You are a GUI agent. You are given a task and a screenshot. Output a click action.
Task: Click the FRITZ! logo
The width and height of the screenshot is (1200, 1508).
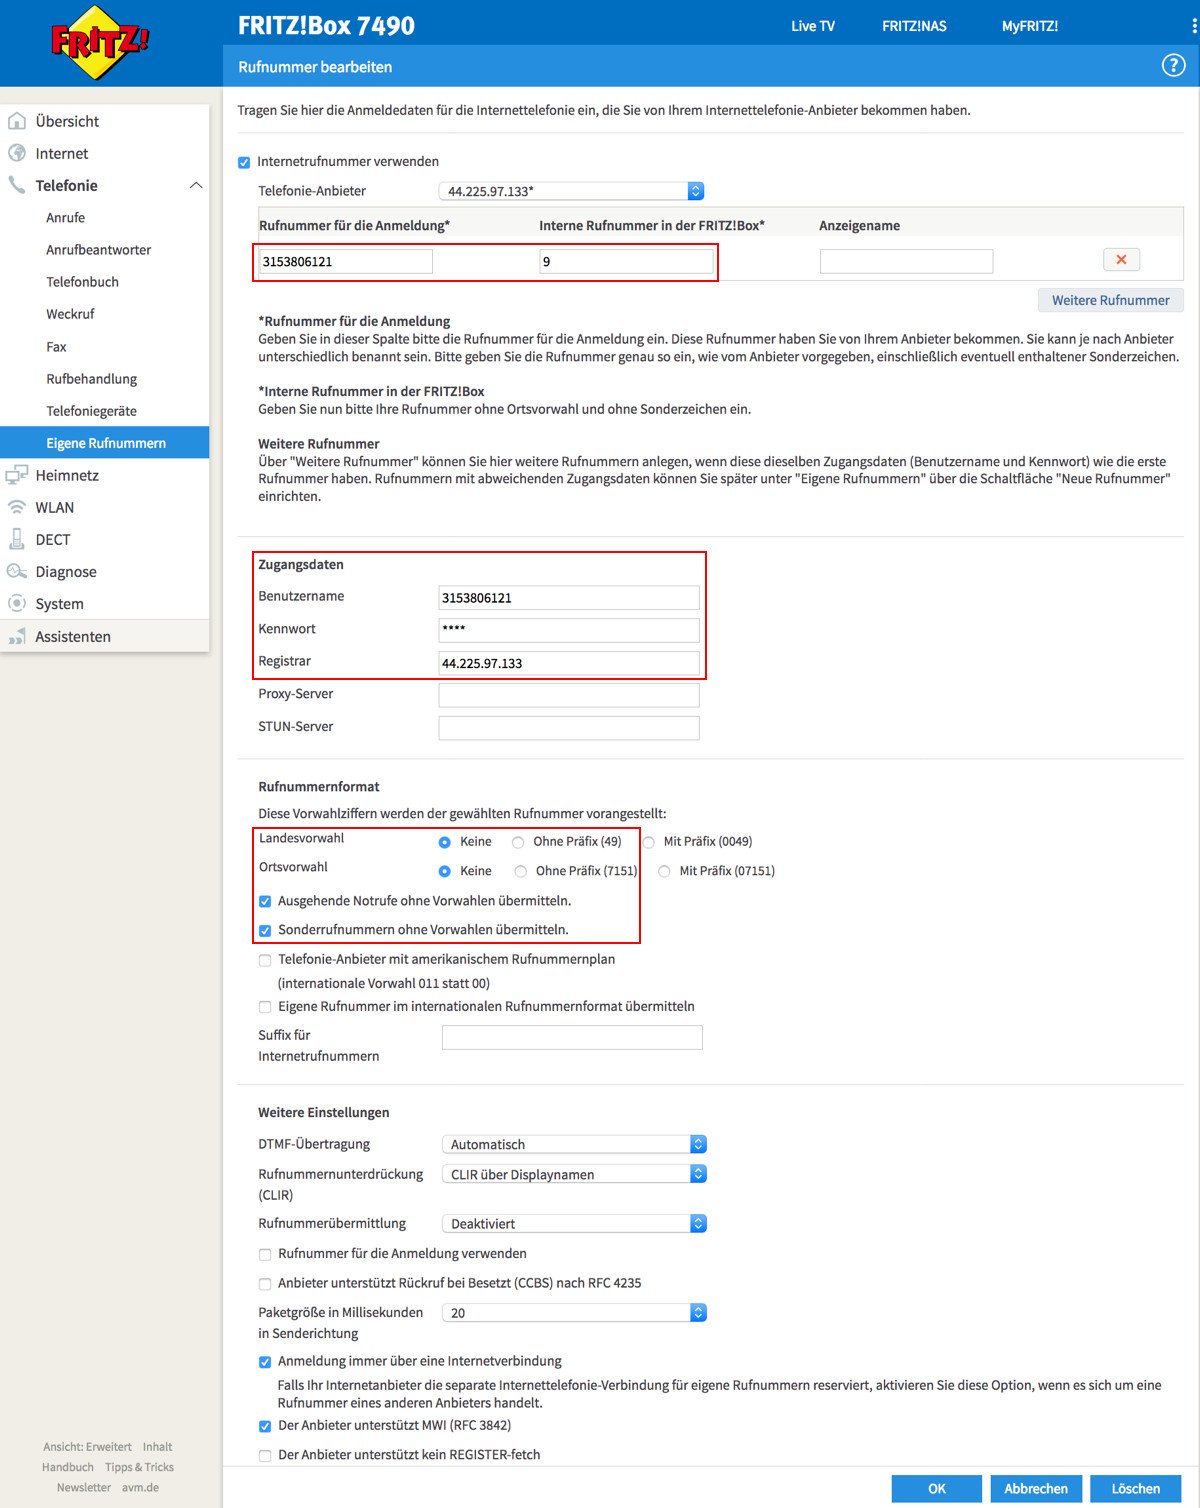tap(100, 43)
